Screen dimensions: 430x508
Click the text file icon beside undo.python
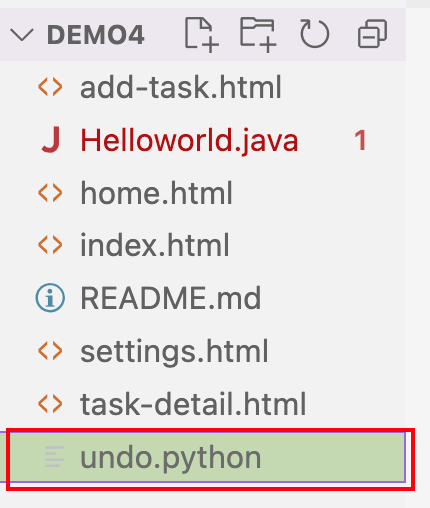(x=54, y=457)
